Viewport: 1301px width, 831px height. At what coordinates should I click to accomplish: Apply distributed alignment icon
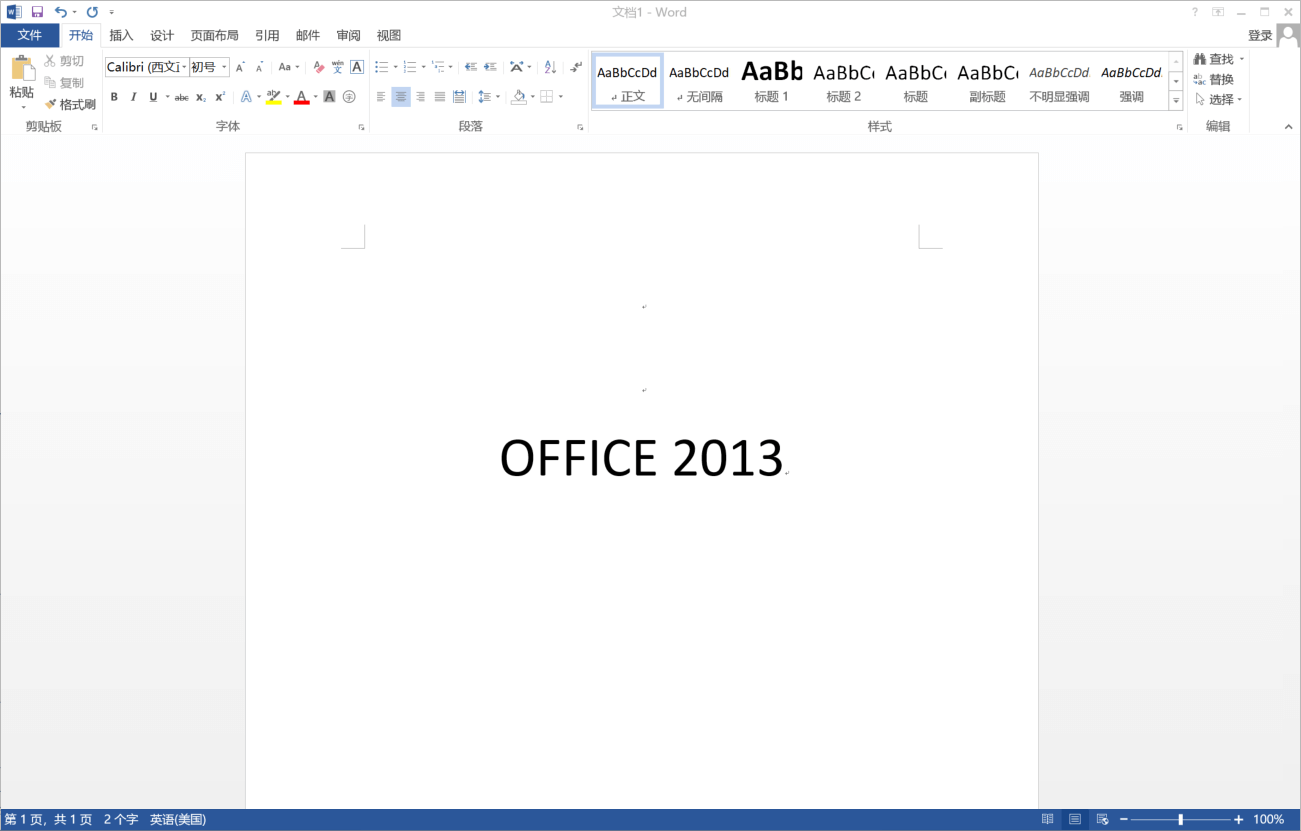coord(459,97)
